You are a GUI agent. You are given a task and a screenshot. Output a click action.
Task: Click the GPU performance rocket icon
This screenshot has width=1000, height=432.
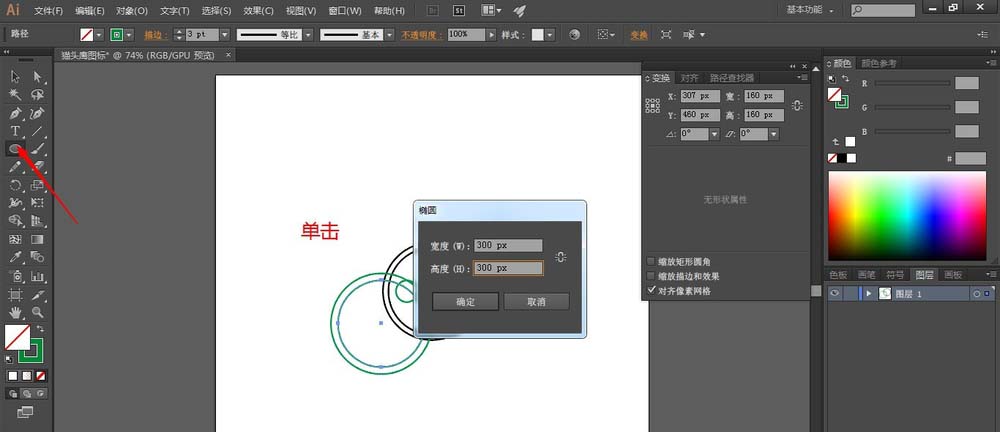[519, 11]
